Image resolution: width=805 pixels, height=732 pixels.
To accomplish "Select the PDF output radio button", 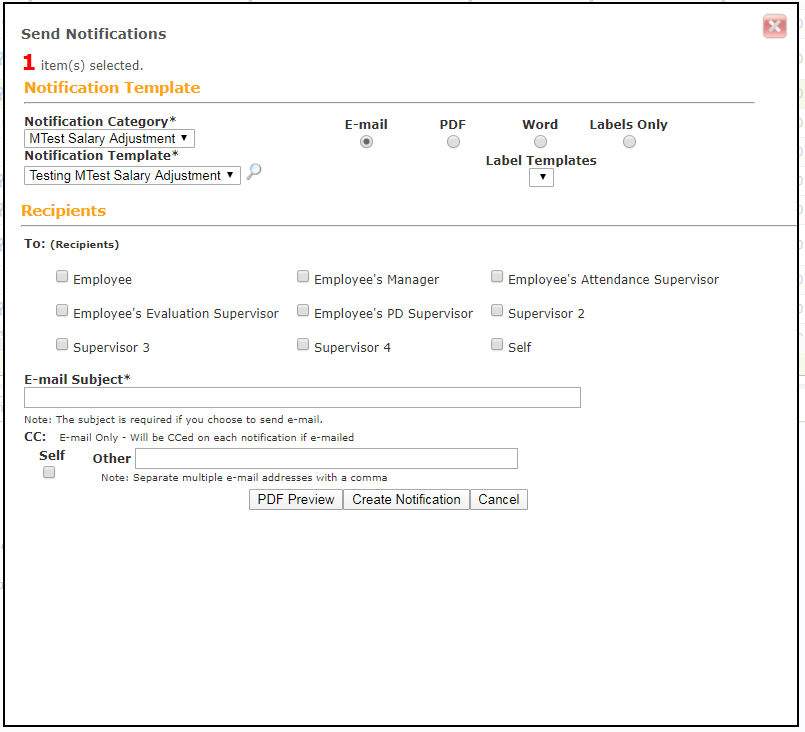I will pyautogui.click(x=453, y=142).
